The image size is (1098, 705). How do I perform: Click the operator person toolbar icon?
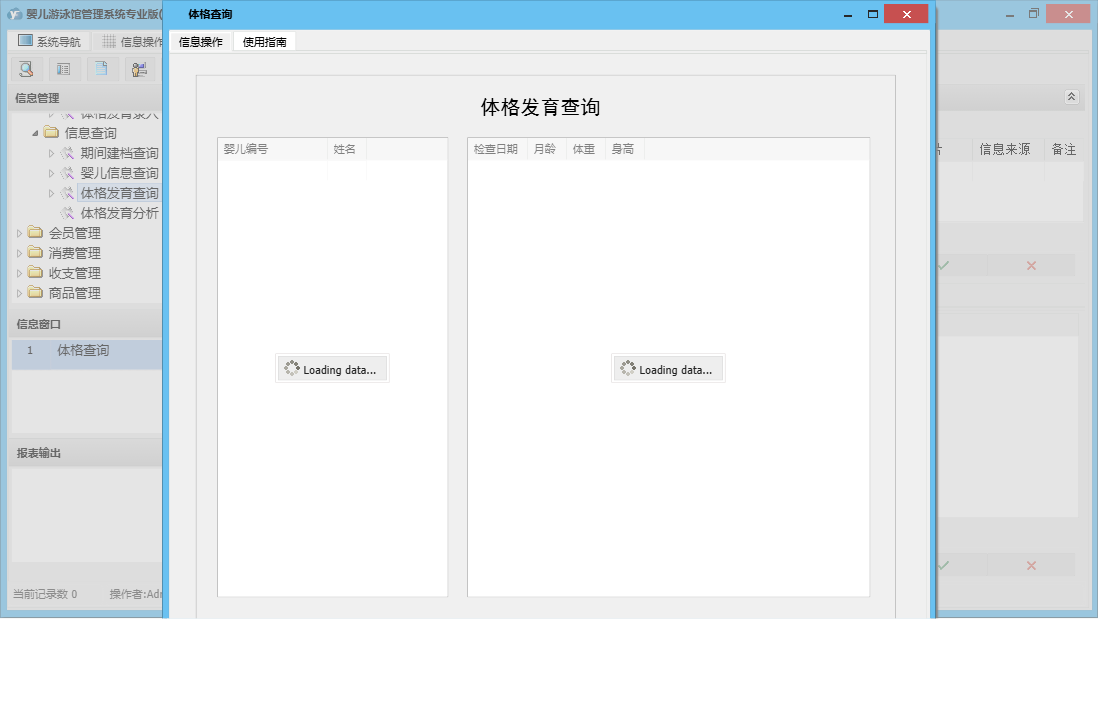tap(139, 68)
